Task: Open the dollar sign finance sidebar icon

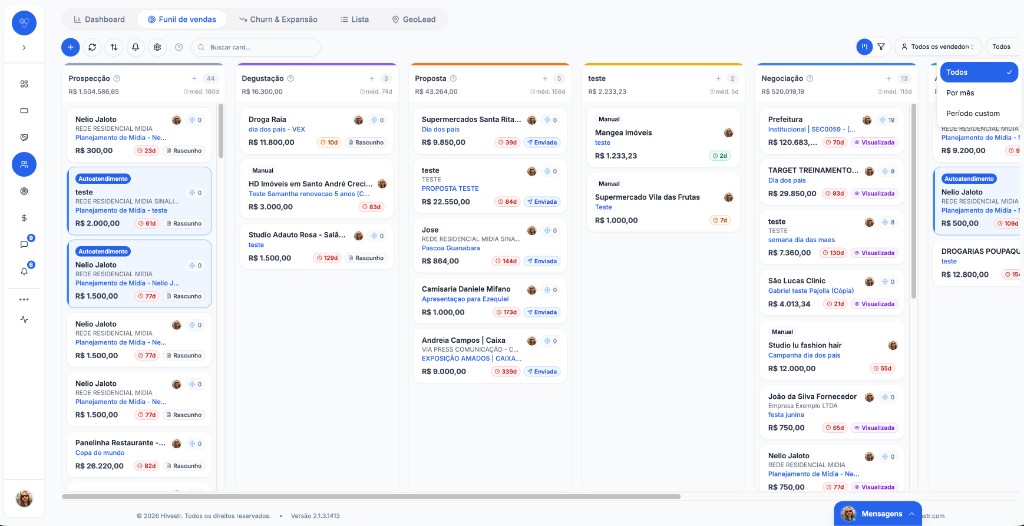Action: [24, 218]
